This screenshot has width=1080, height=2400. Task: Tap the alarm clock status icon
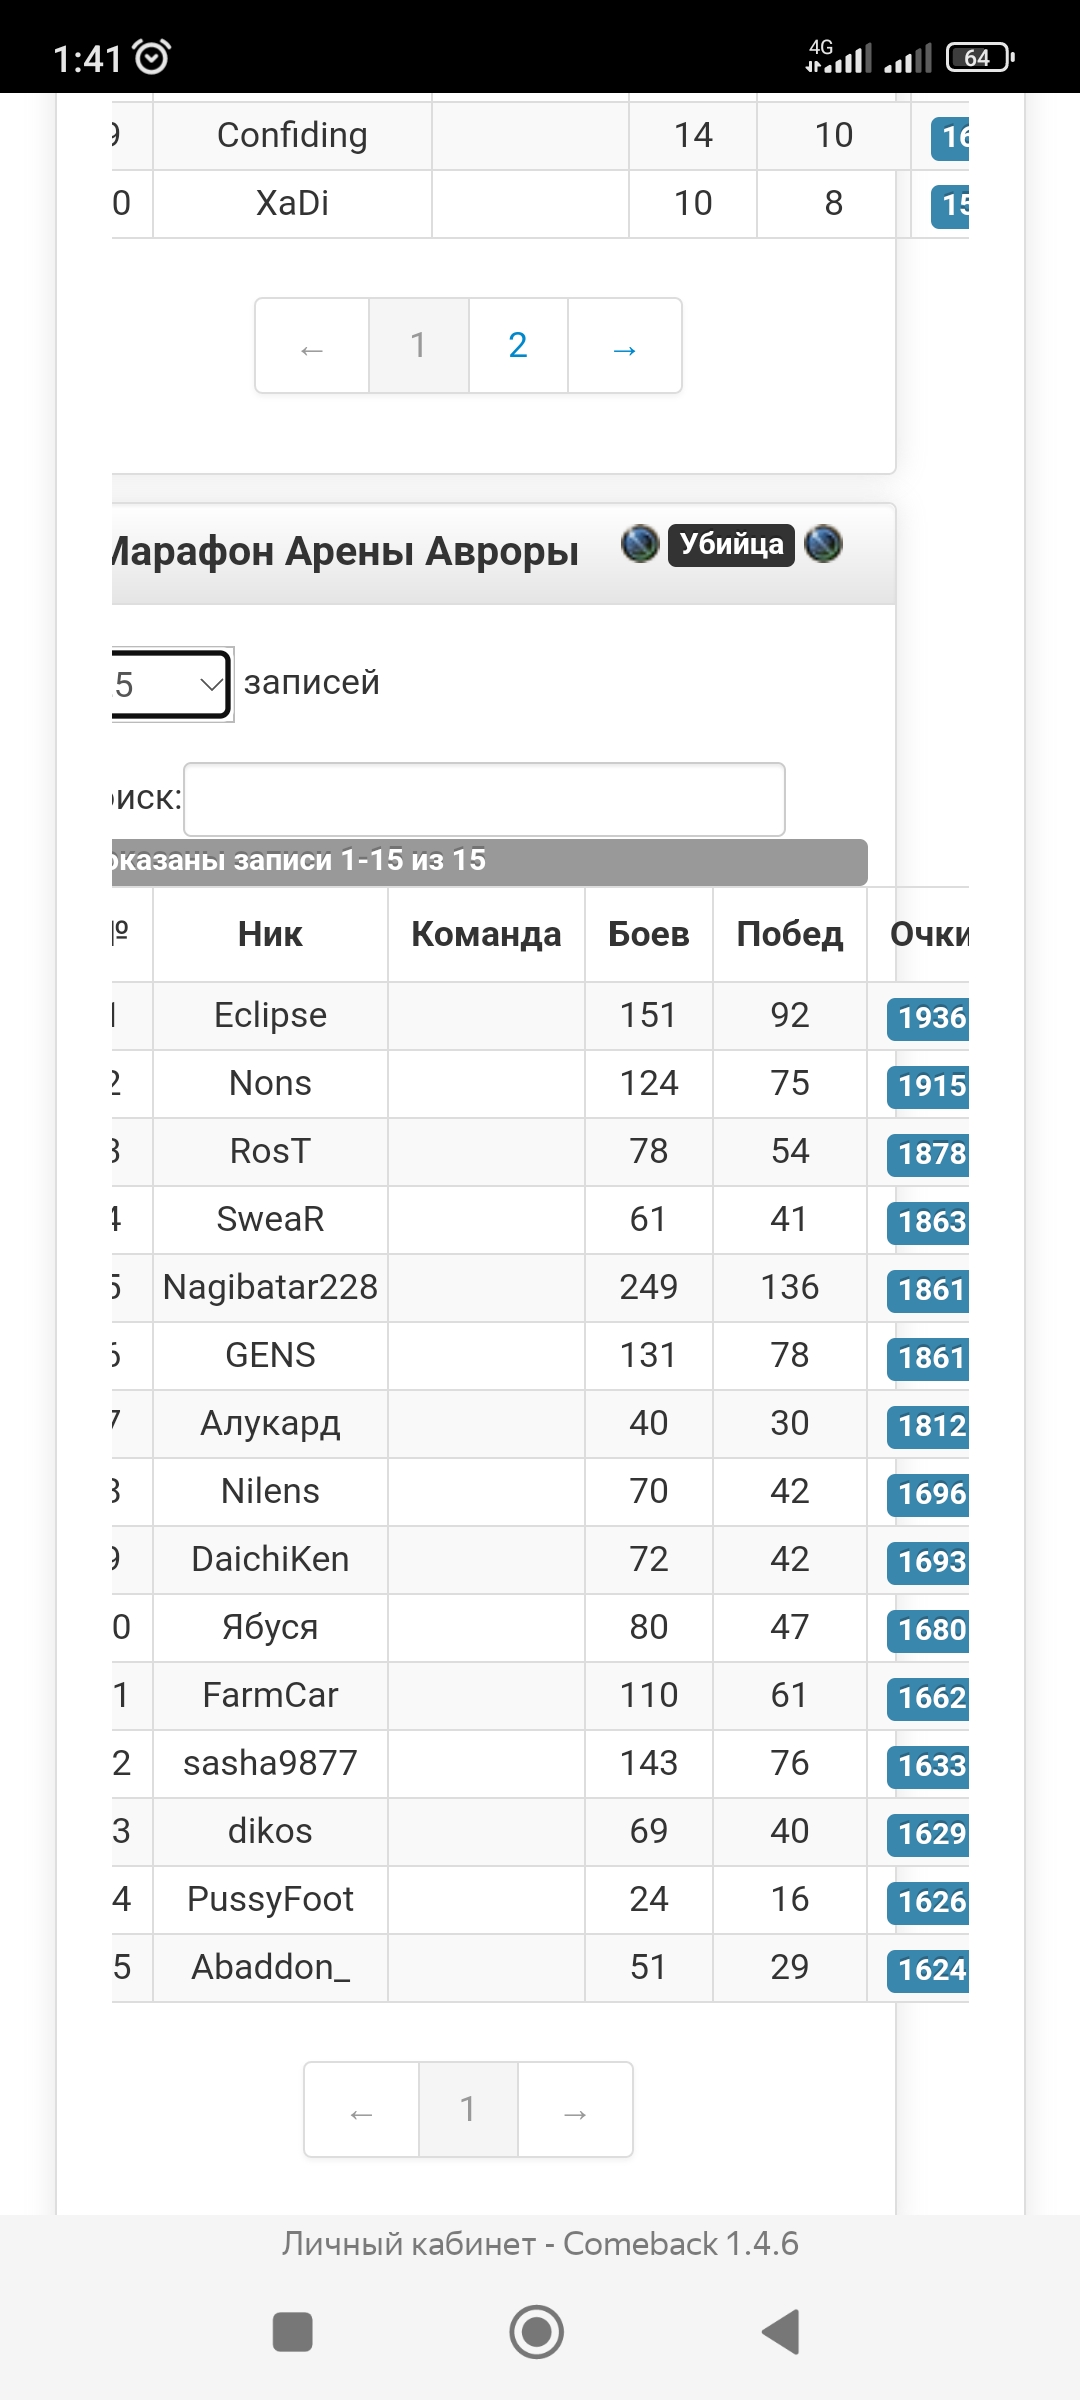click(152, 57)
